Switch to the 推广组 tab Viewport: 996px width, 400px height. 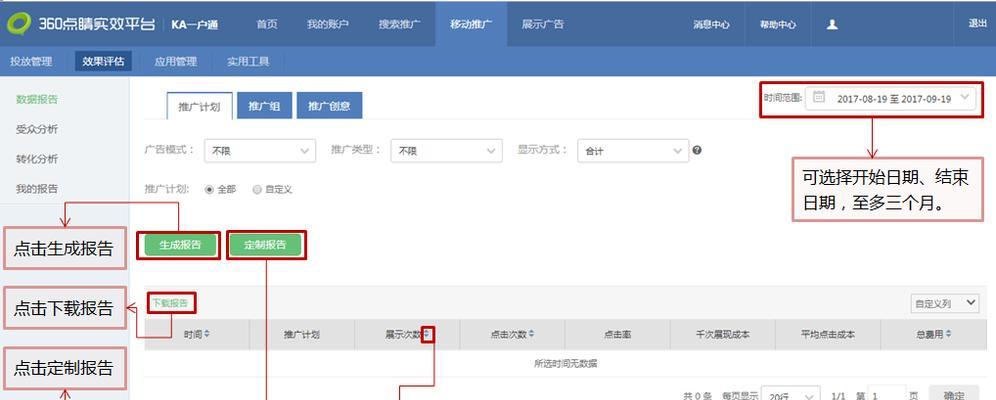[264, 106]
